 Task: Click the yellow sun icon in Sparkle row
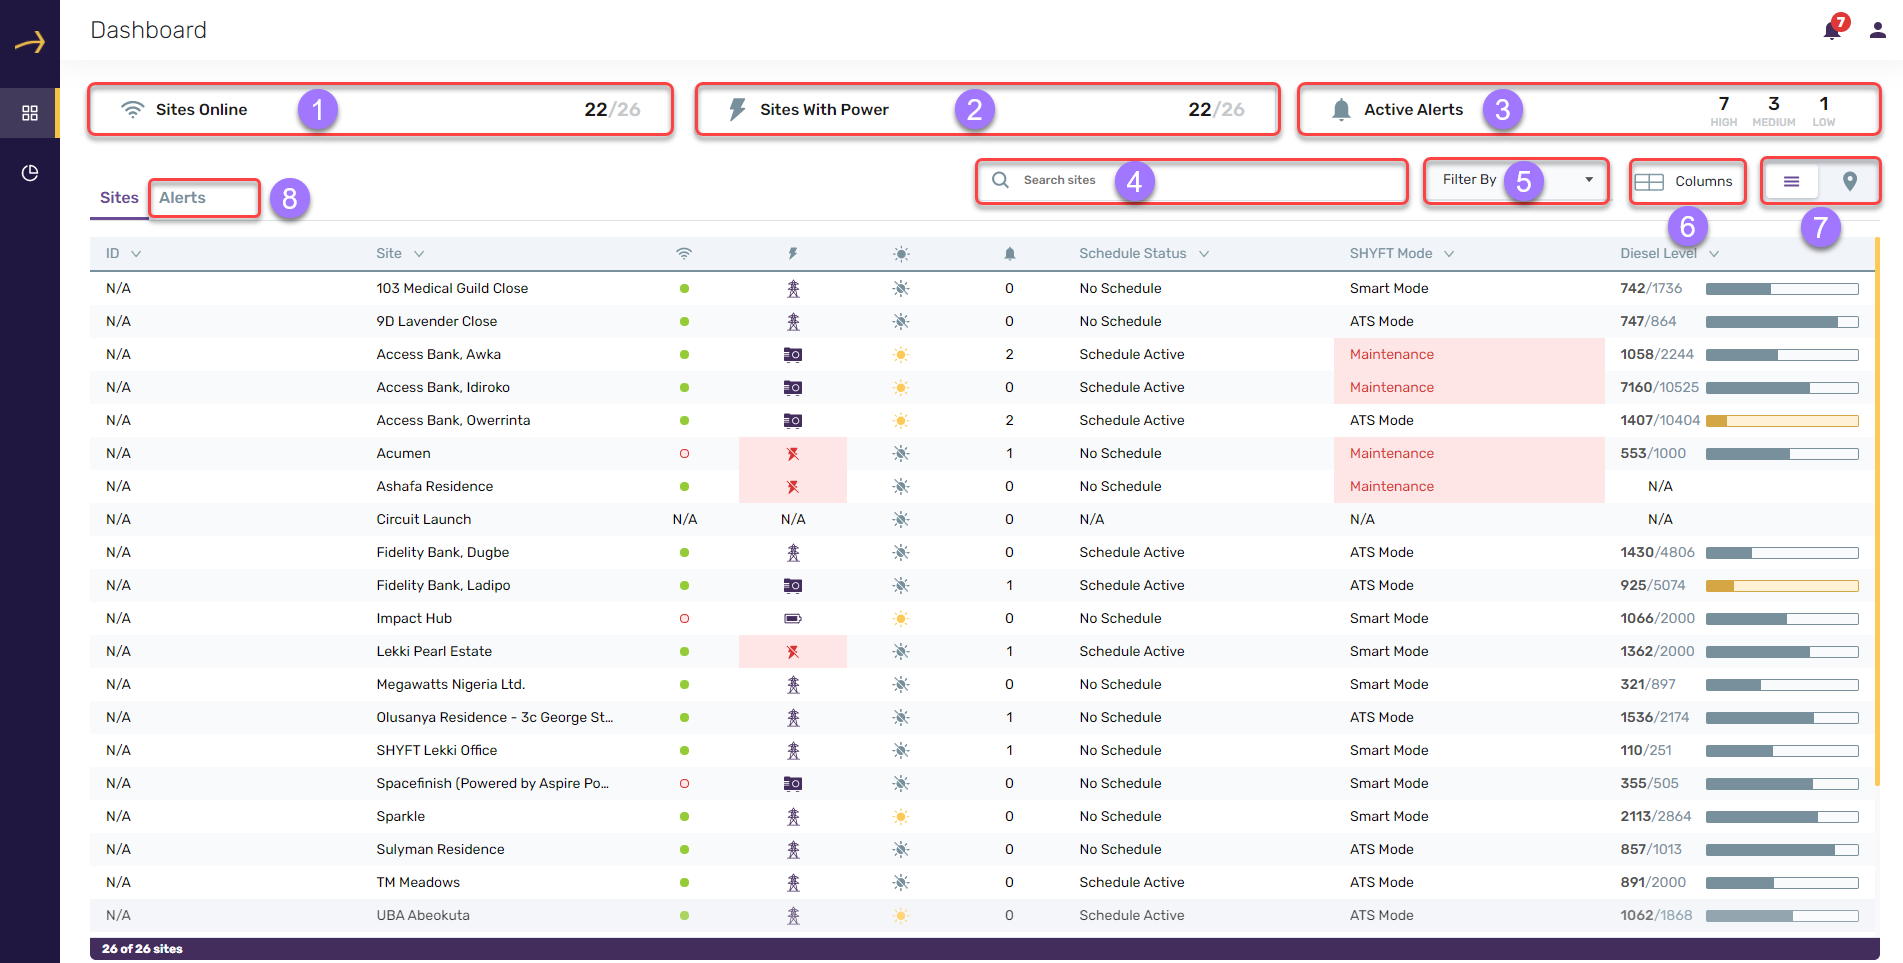click(901, 817)
